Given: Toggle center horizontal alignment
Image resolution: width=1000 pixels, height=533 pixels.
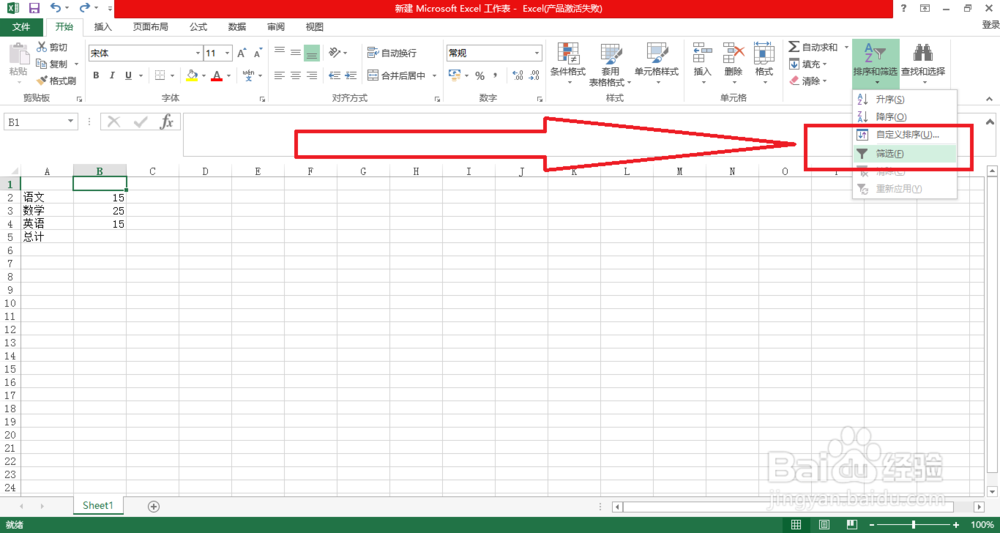Looking at the screenshot, I should point(295,75).
